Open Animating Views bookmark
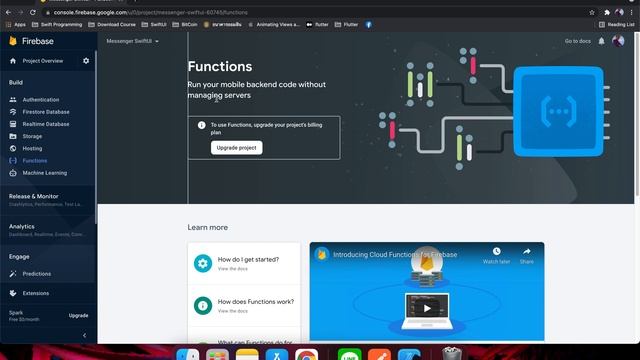Image resolution: width=640 pixels, height=360 pixels. click(274, 24)
